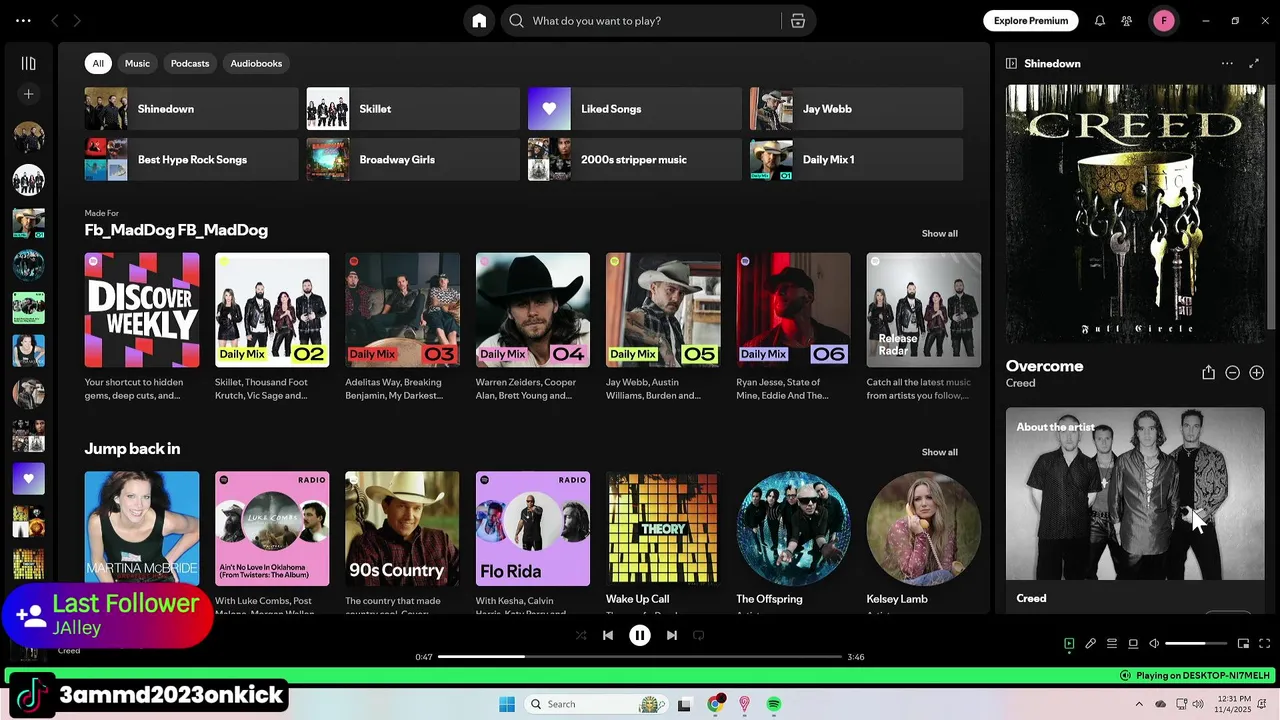
Task: Open the miniplayer
Action: point(1243,644)
